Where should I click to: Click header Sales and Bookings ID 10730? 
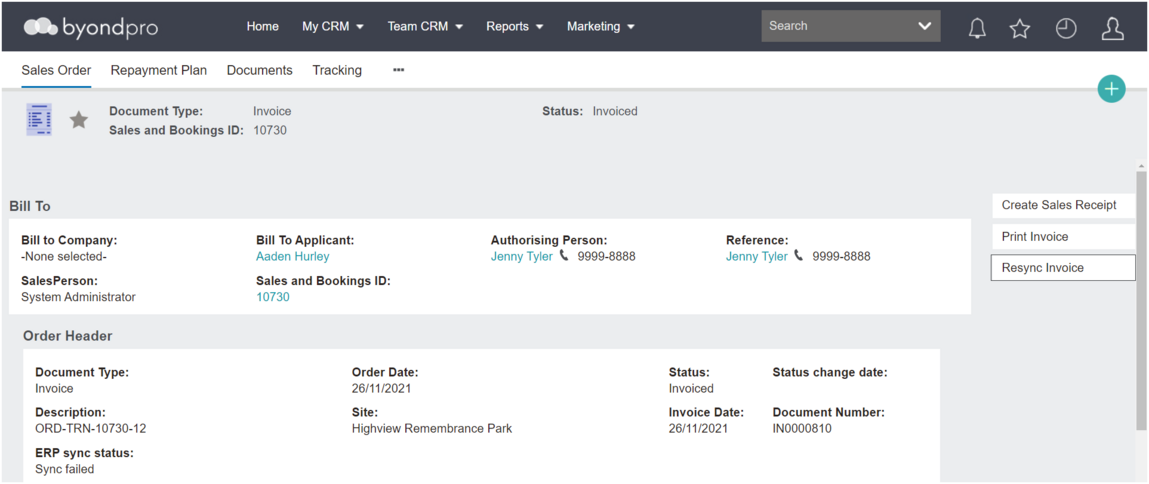270,131
